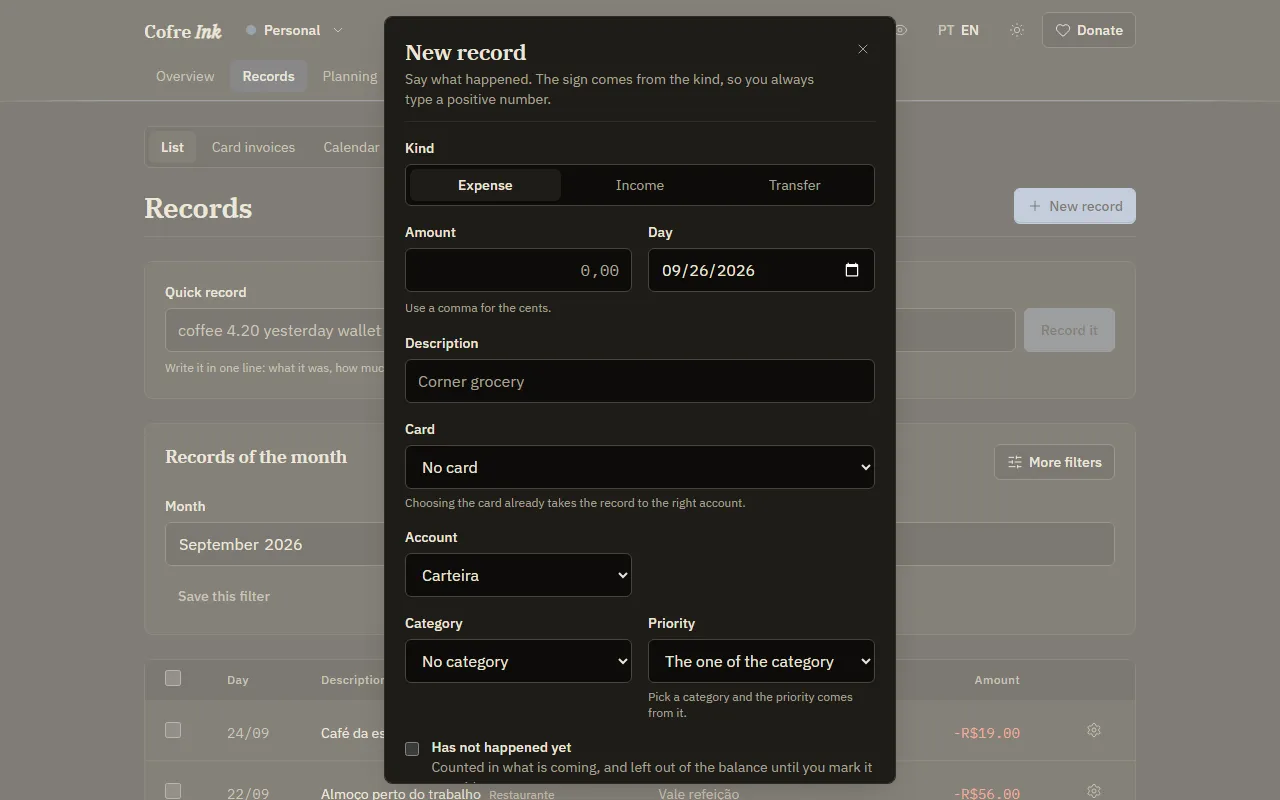Switch language to PT
Image resolution: width=1280 pixels, height=800 pixels.
946,30
